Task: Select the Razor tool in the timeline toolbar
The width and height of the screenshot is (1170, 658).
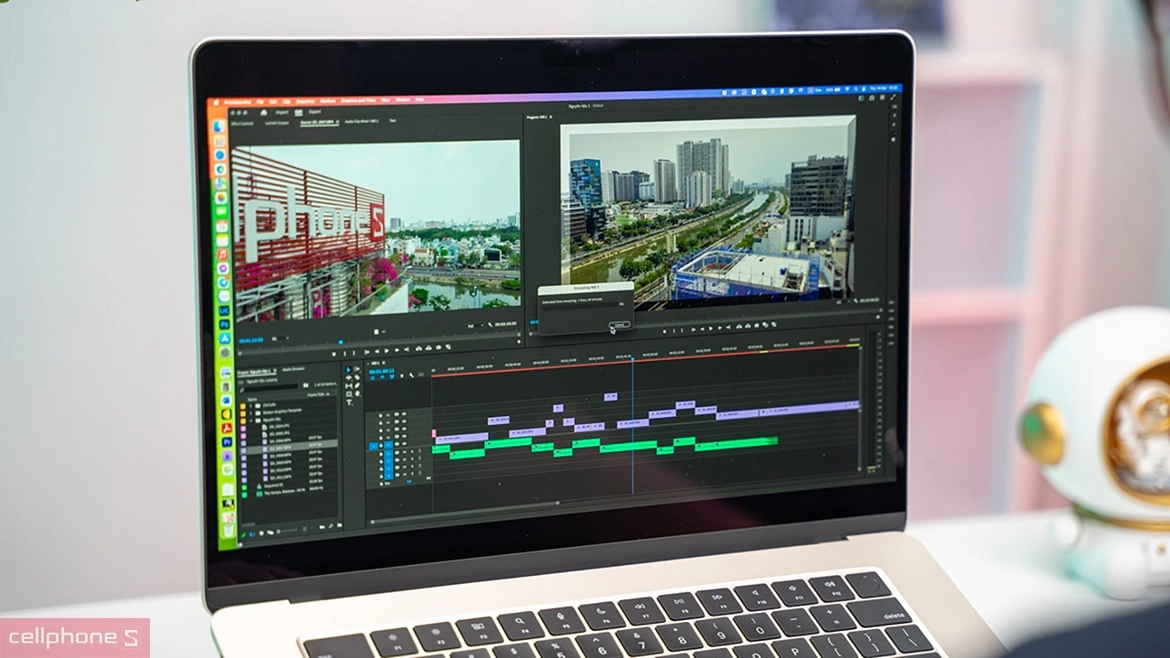Action: [355, 378]
